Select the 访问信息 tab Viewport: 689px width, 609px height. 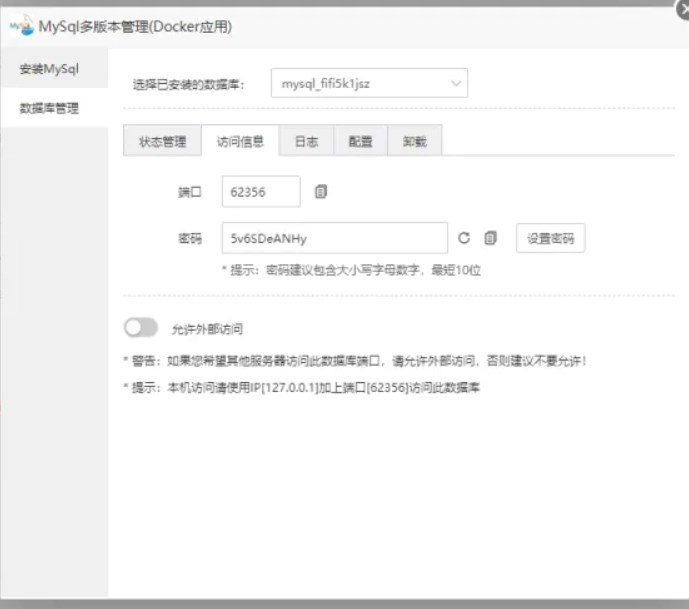point(240,142)
